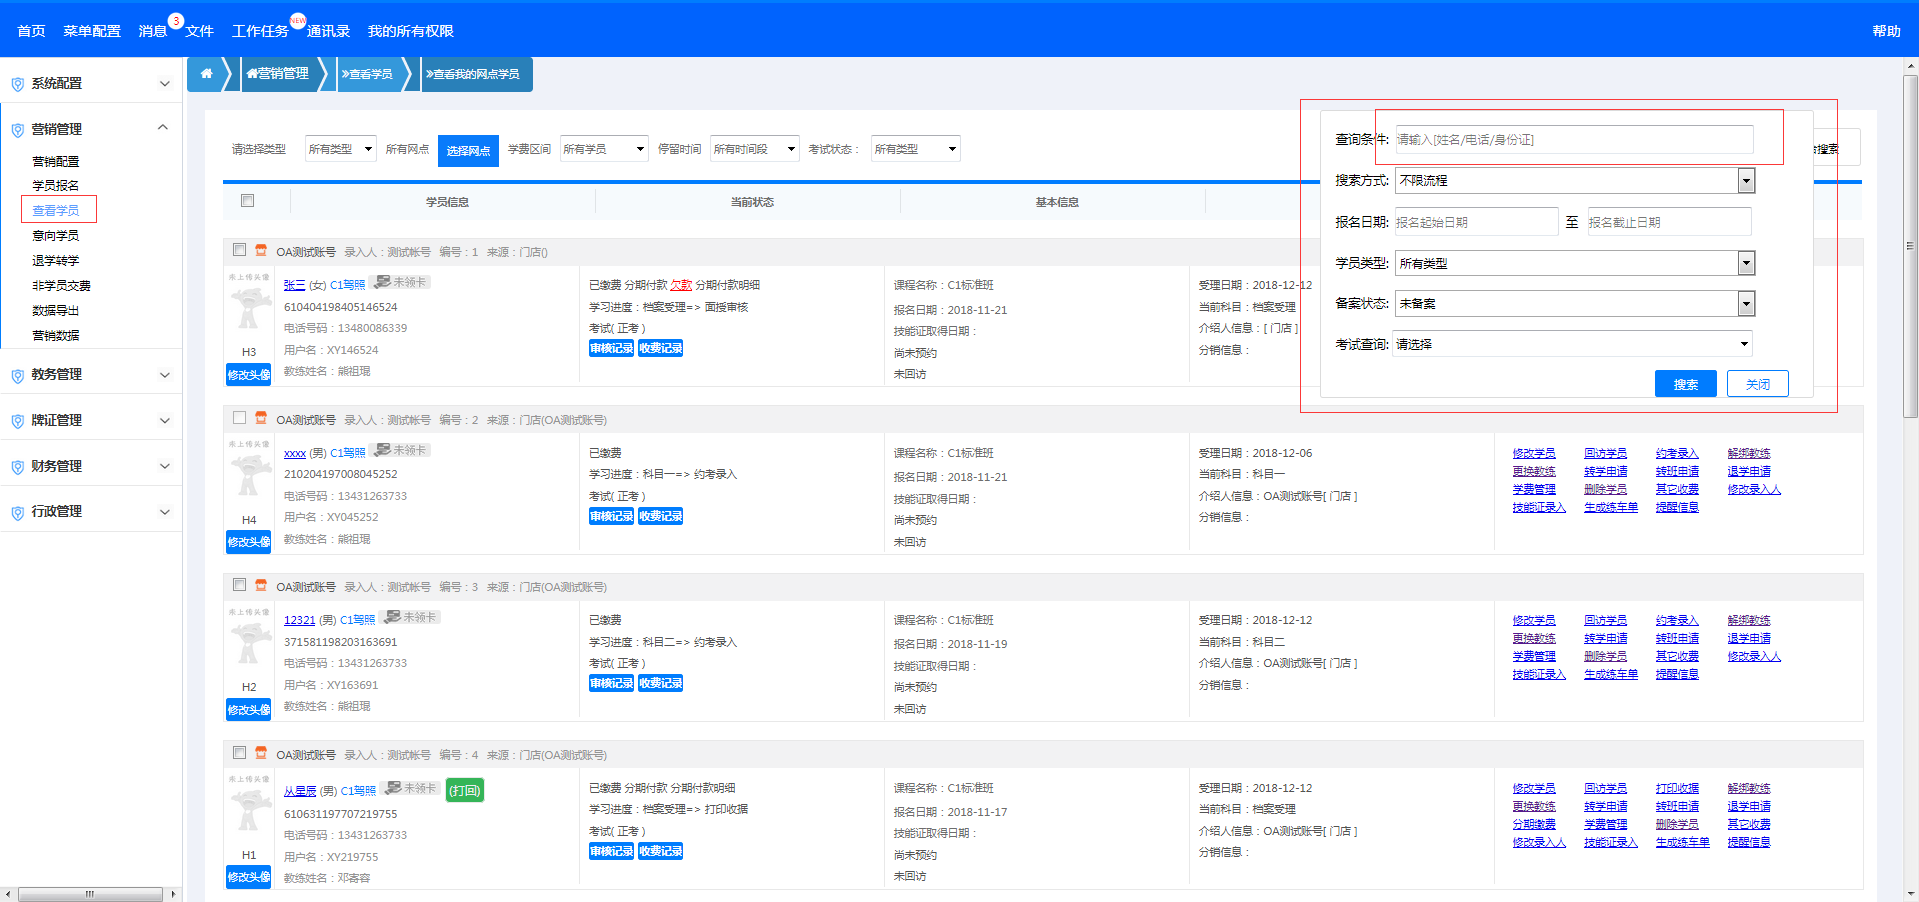The width and height of the screenshot is (1919, 902).
Task: Check the checkbox for record 编号:2
Action: pos(239,418)
